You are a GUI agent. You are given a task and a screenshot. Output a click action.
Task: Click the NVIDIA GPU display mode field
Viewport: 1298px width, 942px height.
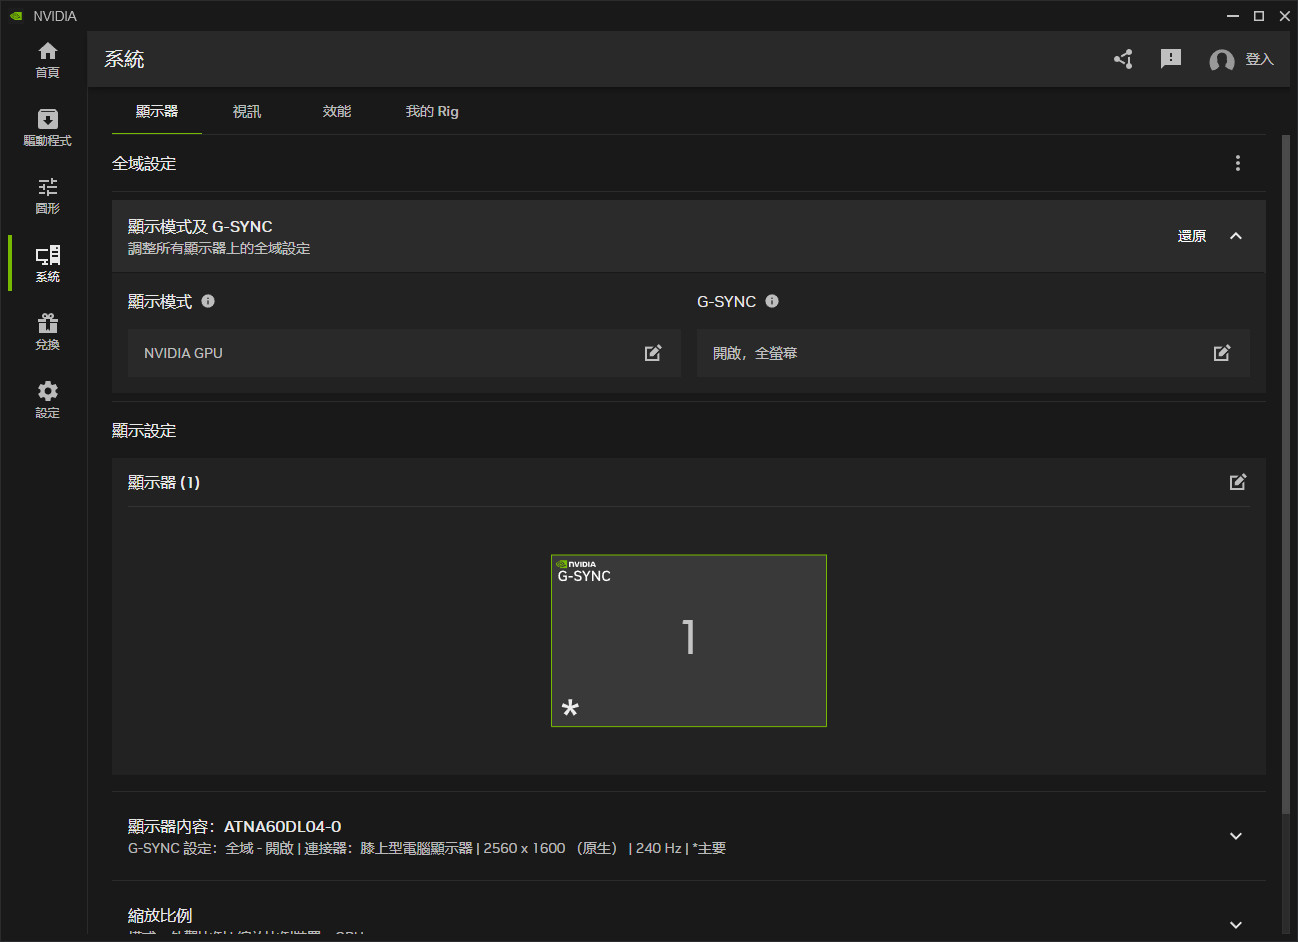point(404,353)
